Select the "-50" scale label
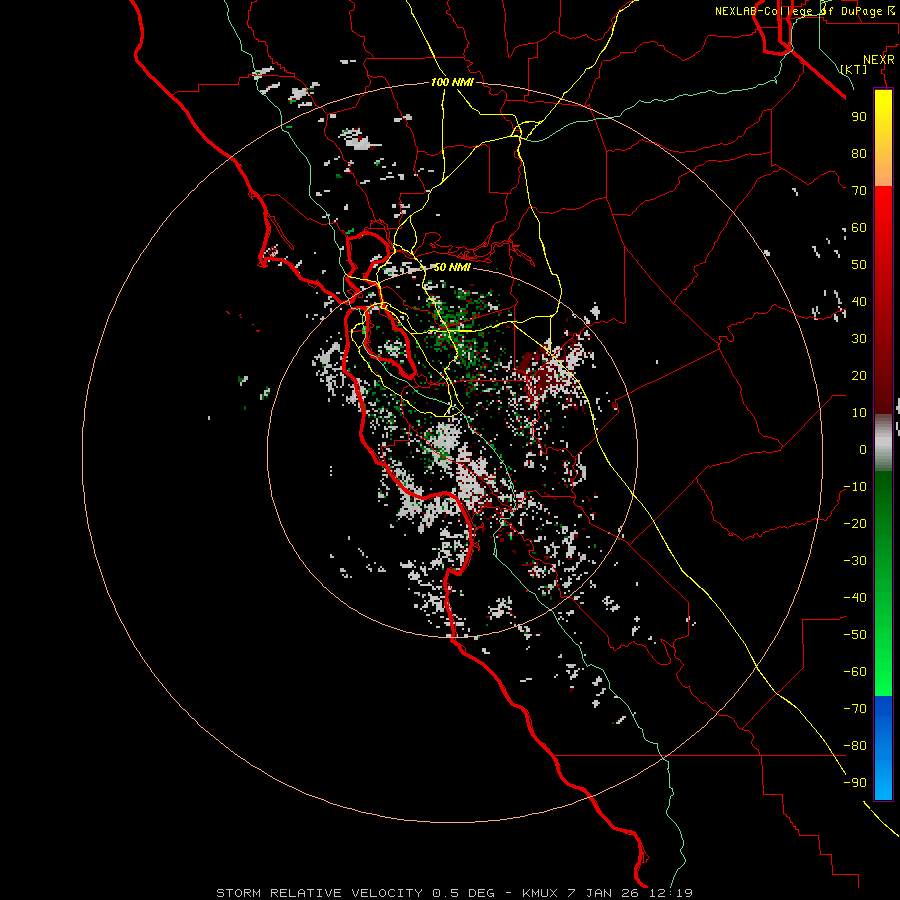The height and width of the screenshot is (900, 900). tap(855, 635)
